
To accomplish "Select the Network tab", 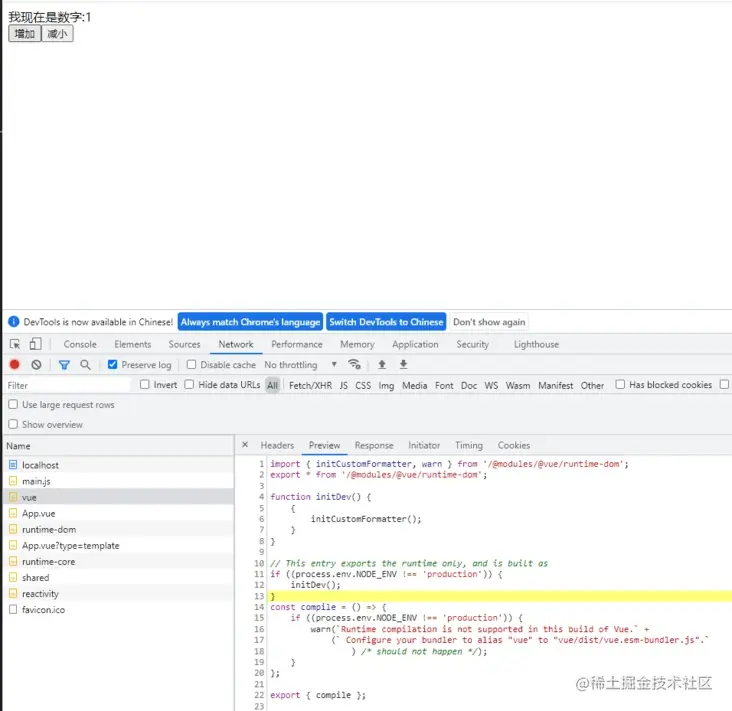I will [x=236, y=345].
